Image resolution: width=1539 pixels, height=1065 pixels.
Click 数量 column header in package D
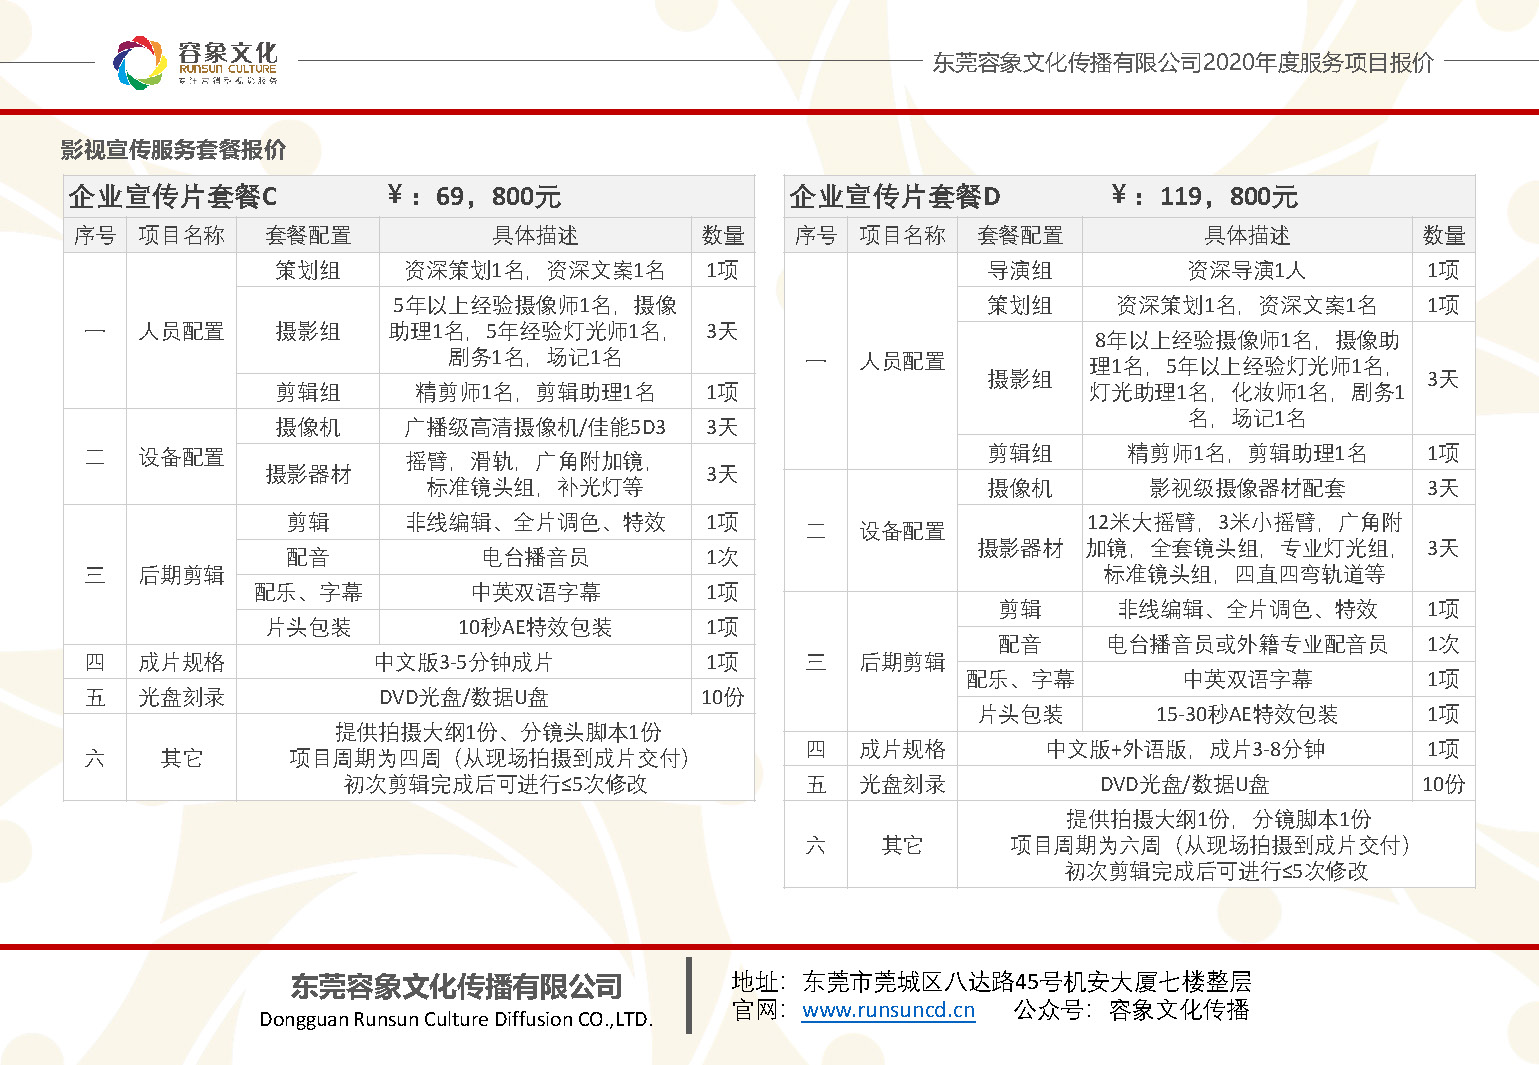1443,235
